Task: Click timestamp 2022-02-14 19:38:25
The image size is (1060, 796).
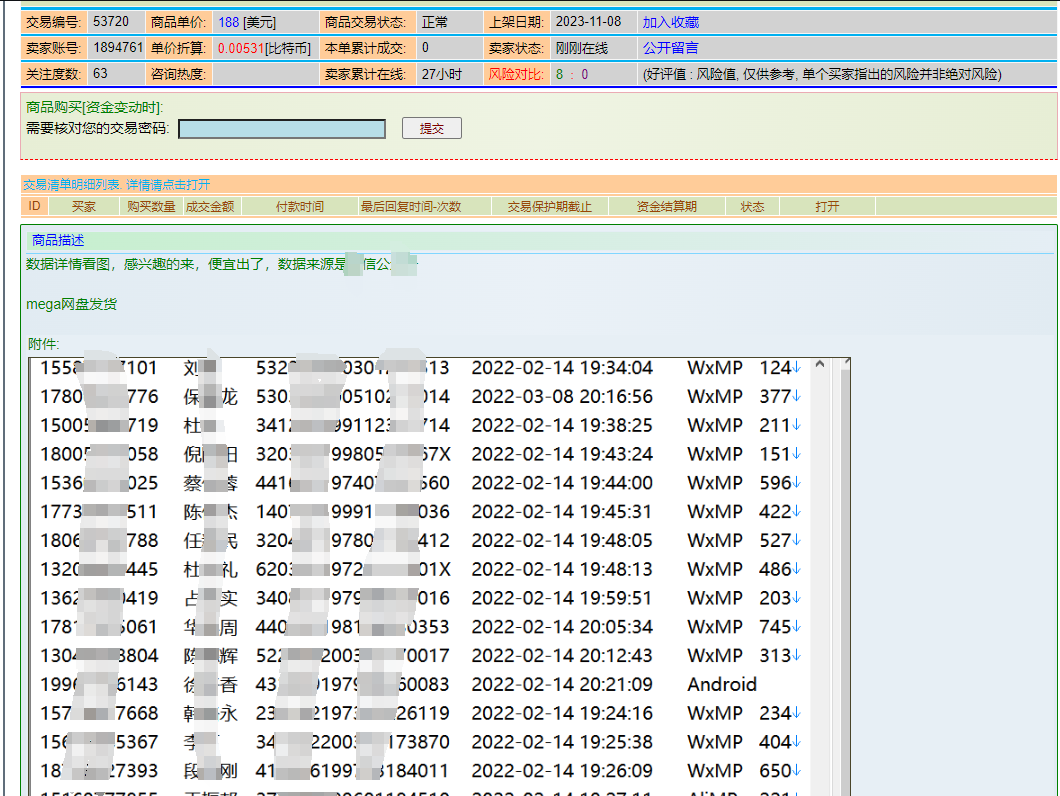Action: (x=562, y=425)
